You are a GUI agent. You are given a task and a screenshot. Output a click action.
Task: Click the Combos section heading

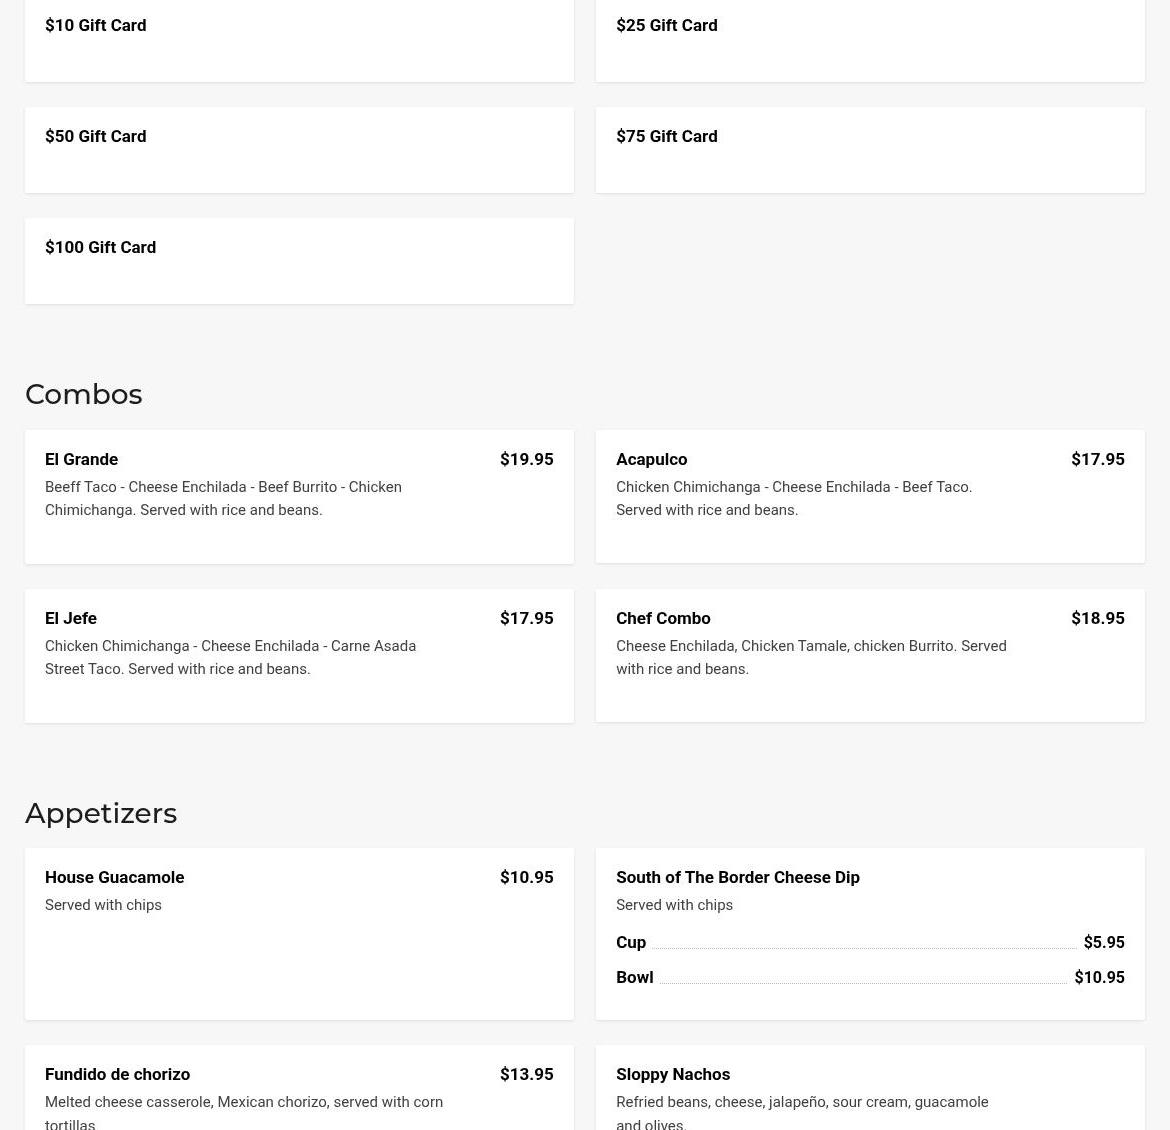pyautogui.click(x=84, y=395)
